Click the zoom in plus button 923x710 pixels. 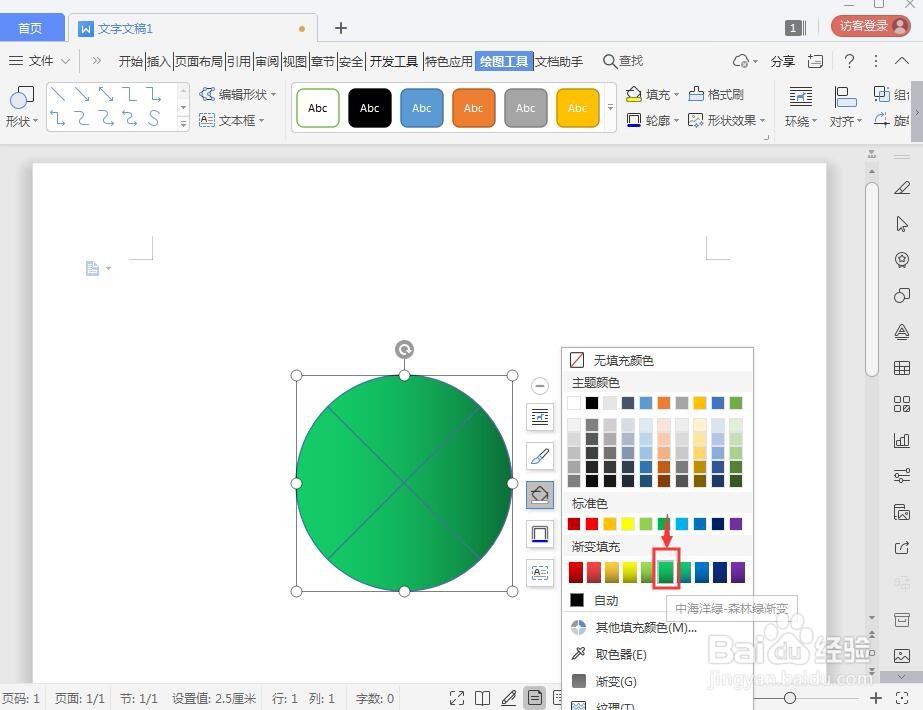tap(875, 698)
